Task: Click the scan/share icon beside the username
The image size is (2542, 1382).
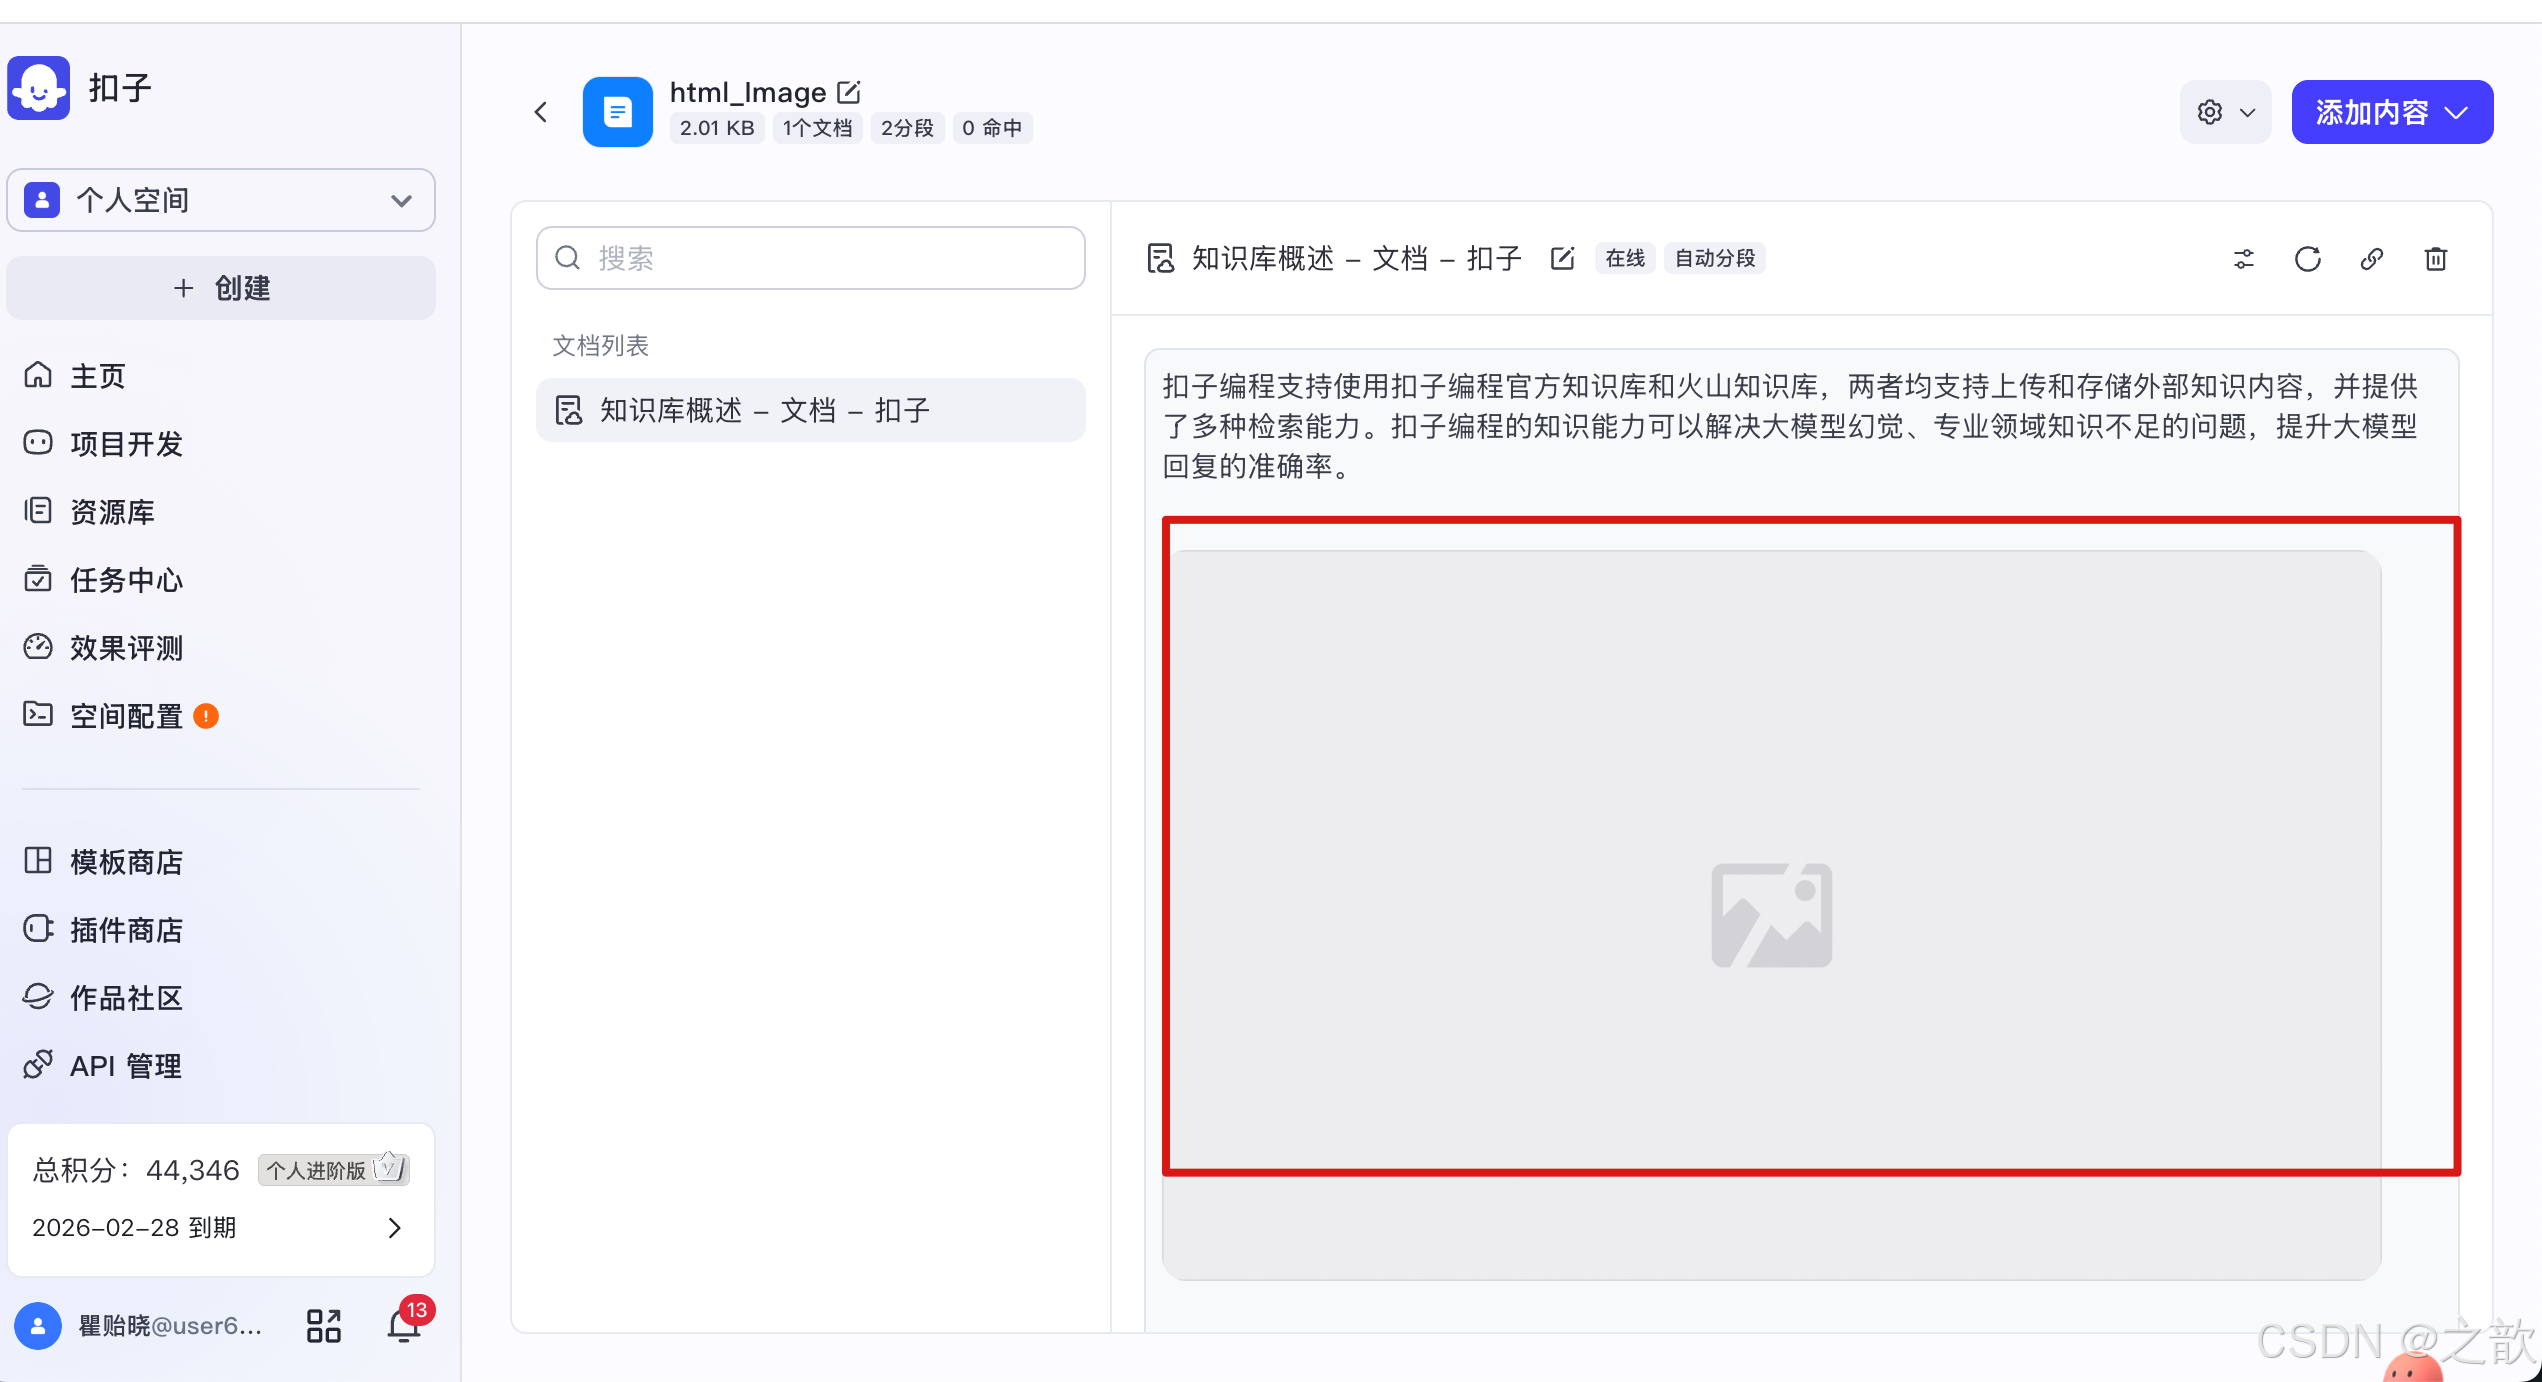Action: coord(322,1324)
